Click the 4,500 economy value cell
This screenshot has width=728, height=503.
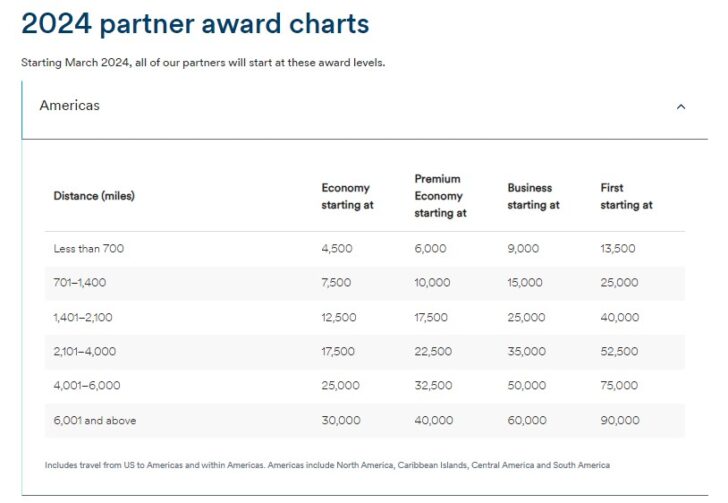pyautogui.click(x=337, y=248)
